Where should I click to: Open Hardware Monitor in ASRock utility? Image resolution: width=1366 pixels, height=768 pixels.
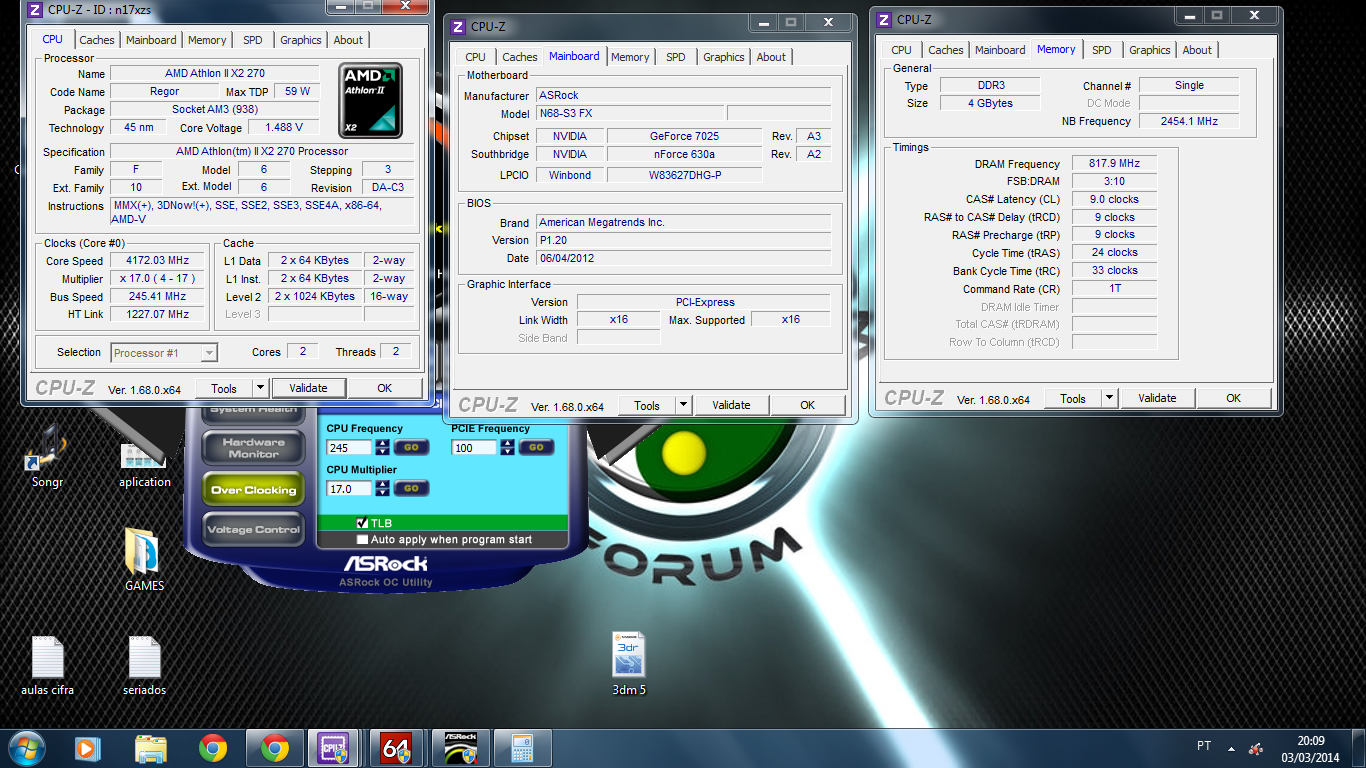point(253,448)
